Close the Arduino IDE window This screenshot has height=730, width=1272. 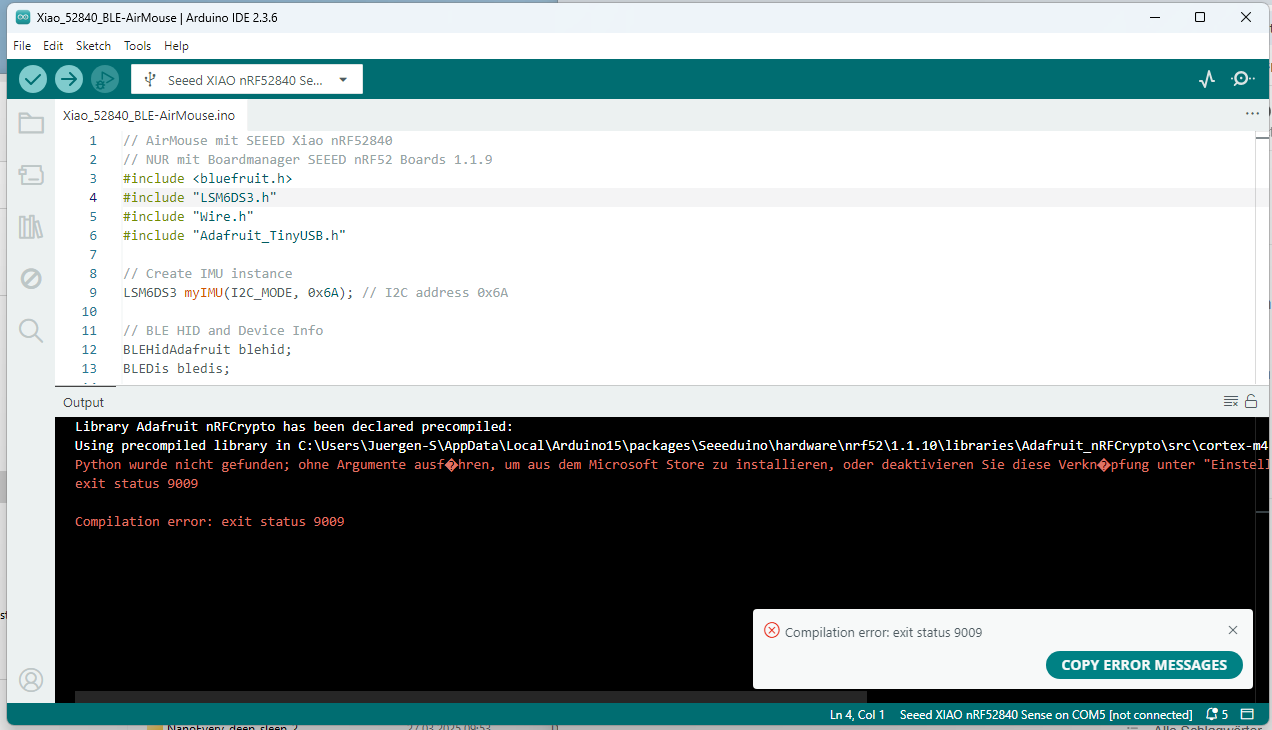[x=1246, y=17]
